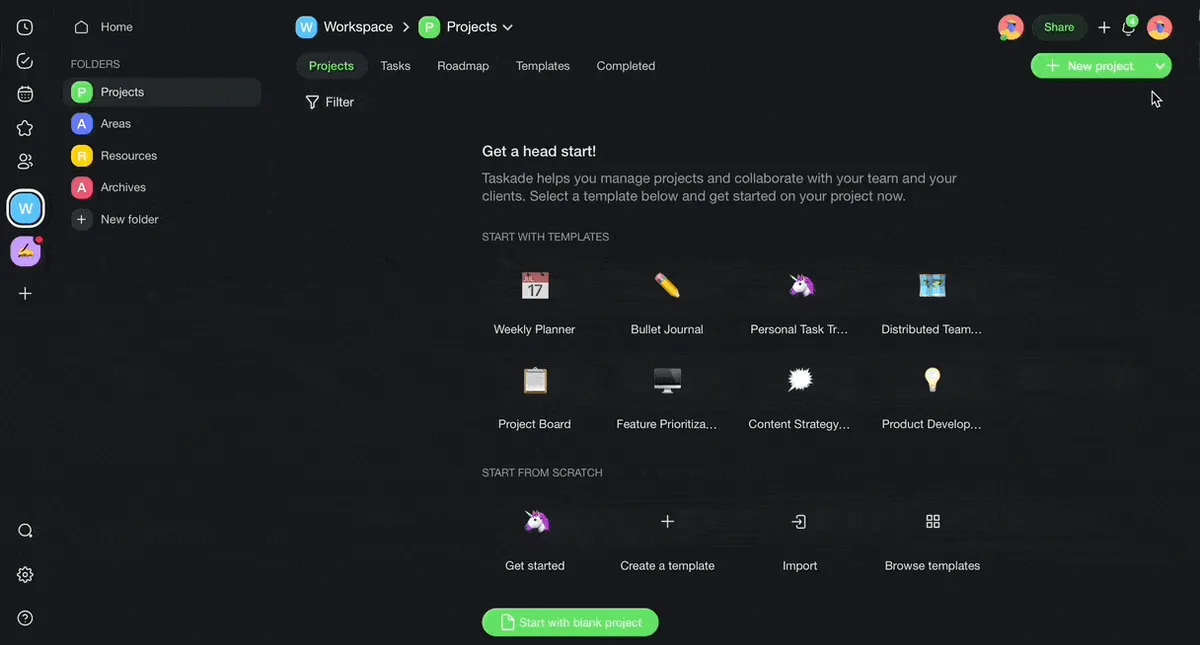Open the recent activity clock icon
Viewport: 1200px width, 645px height.
pos(25,28)
